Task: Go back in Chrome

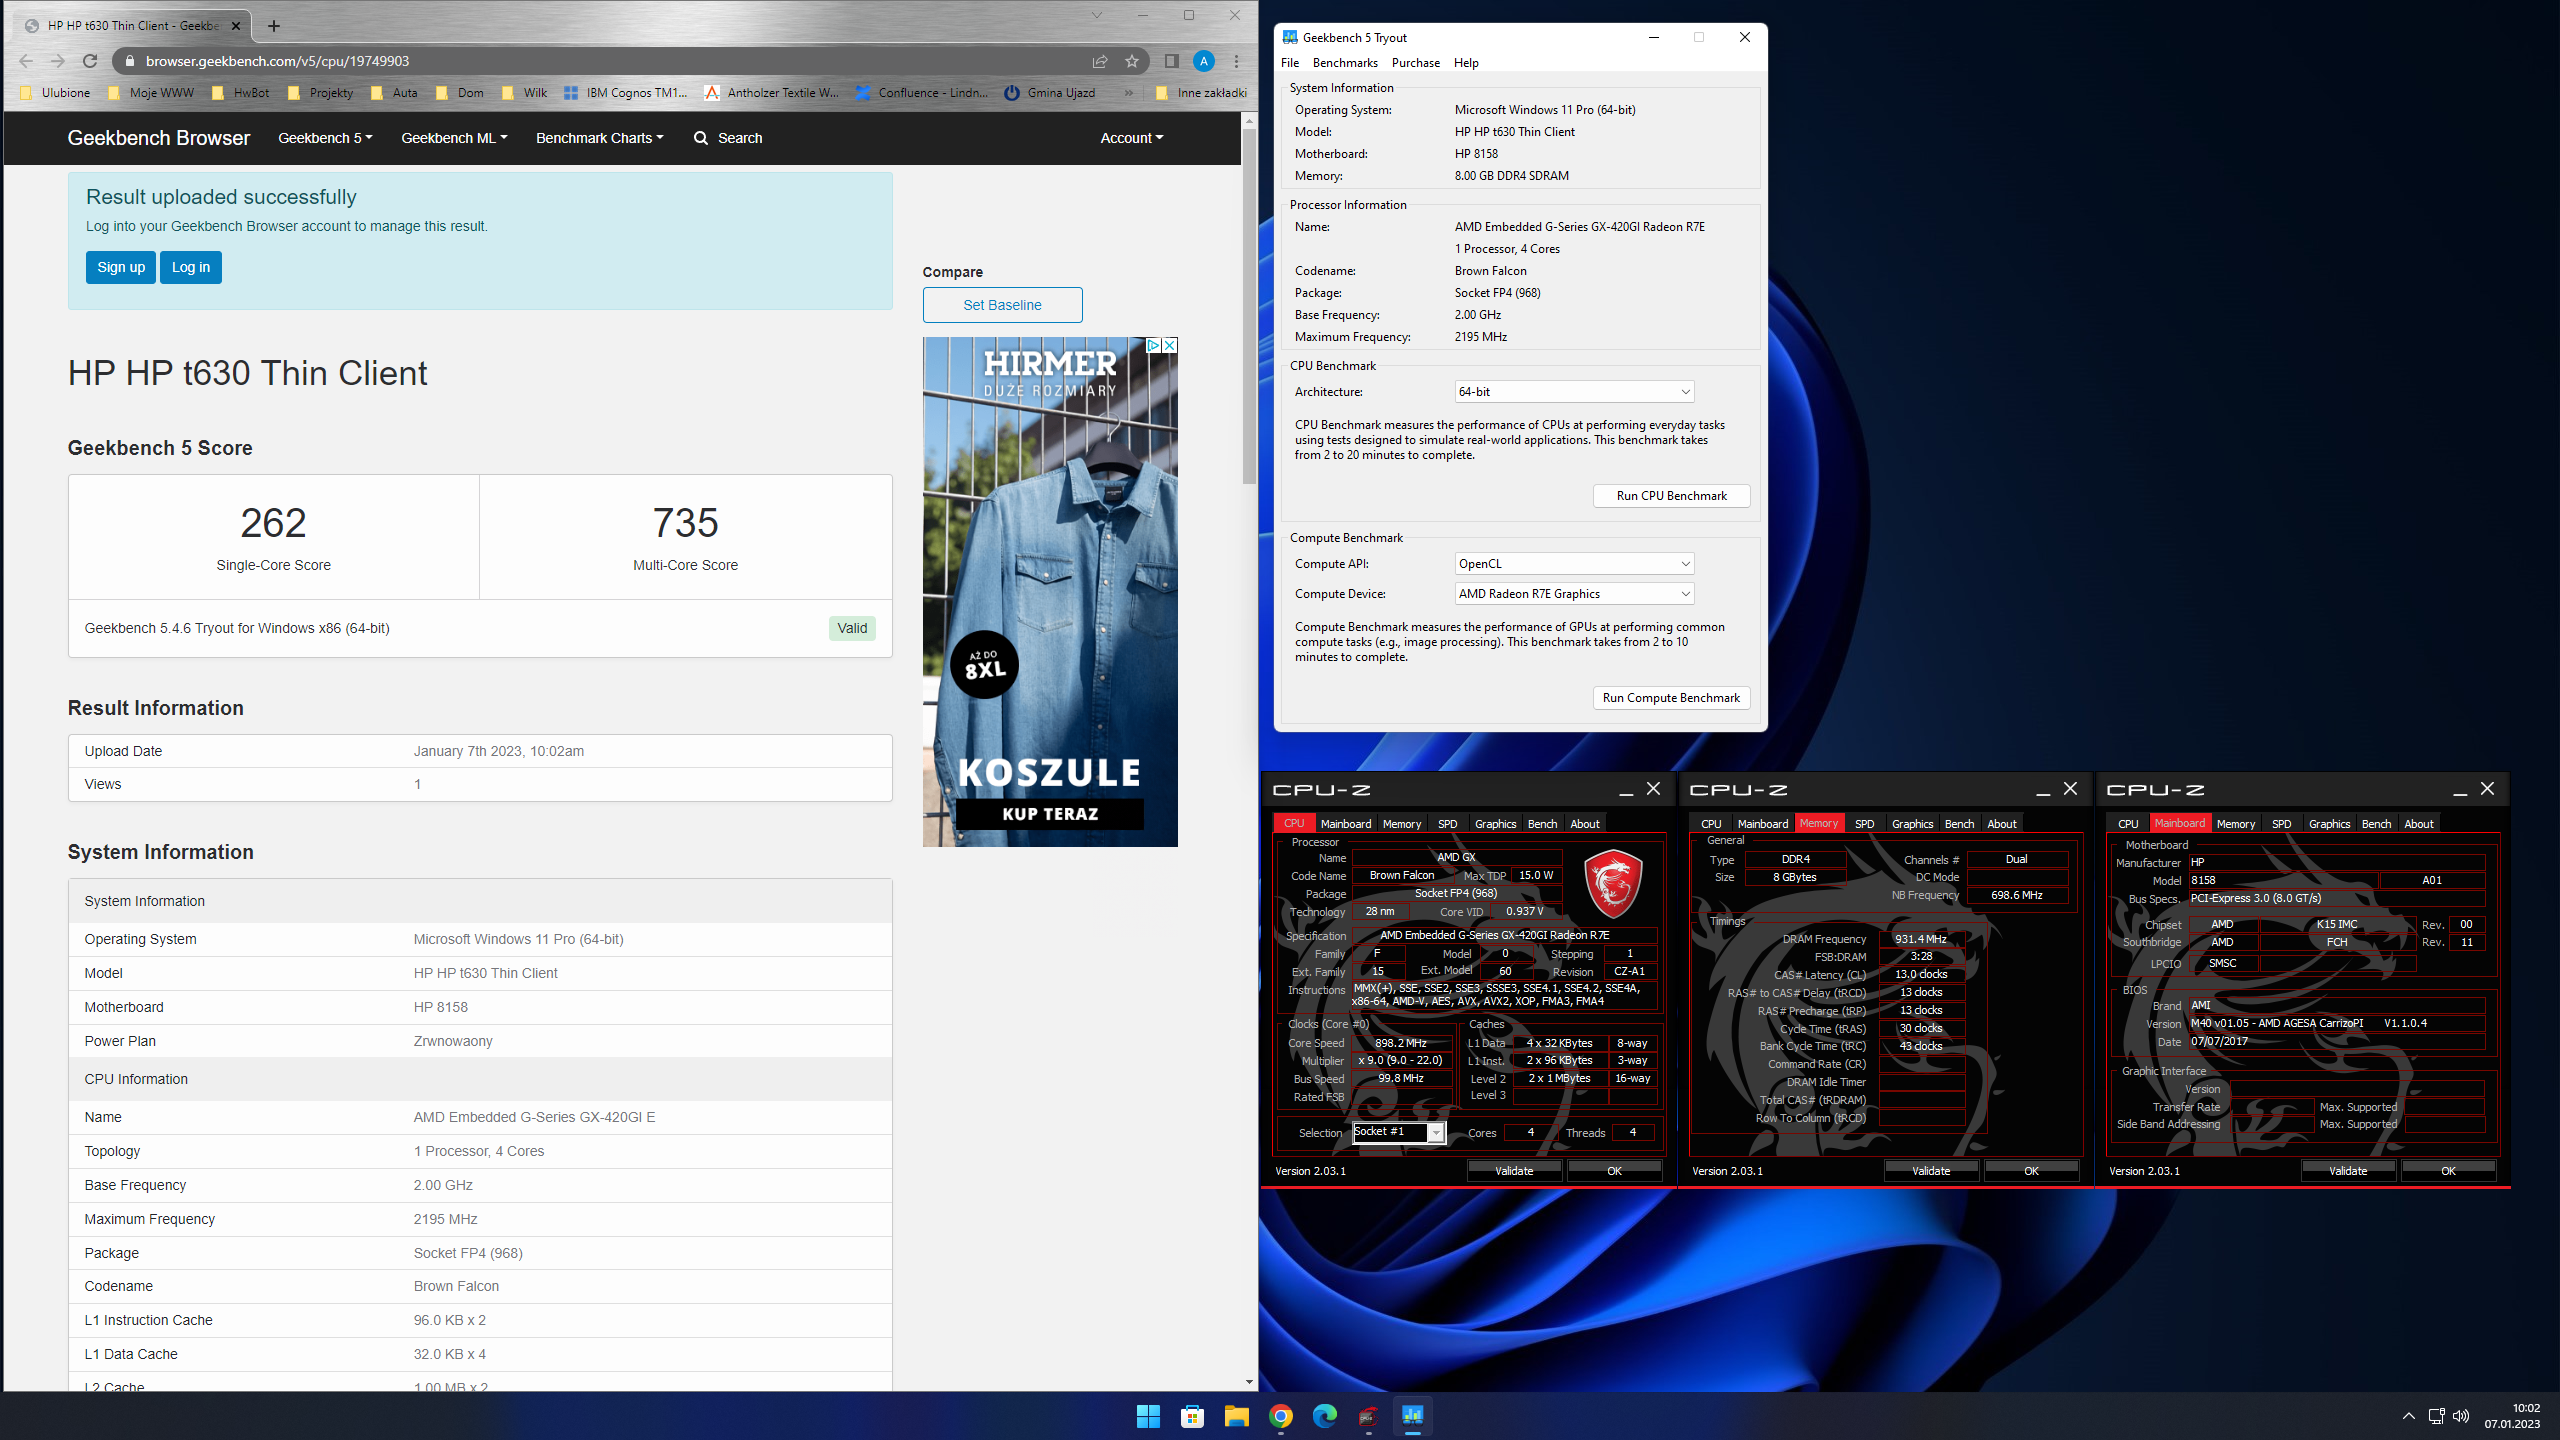Action: click(26, 61)
